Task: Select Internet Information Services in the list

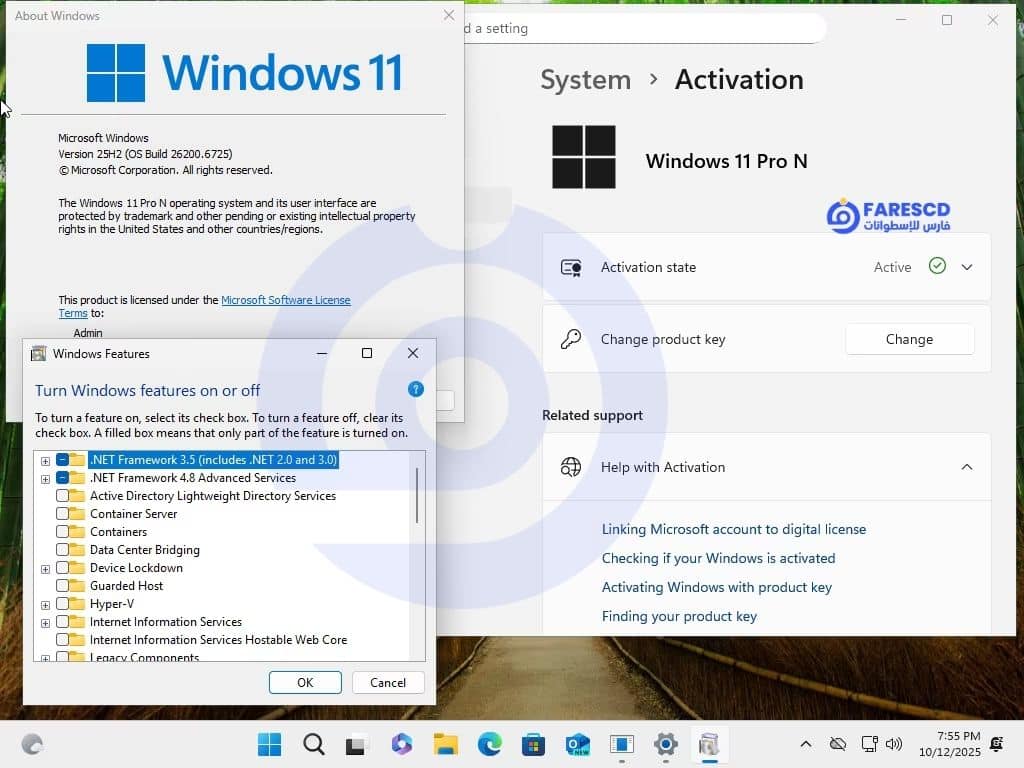Action: (165, 622)
